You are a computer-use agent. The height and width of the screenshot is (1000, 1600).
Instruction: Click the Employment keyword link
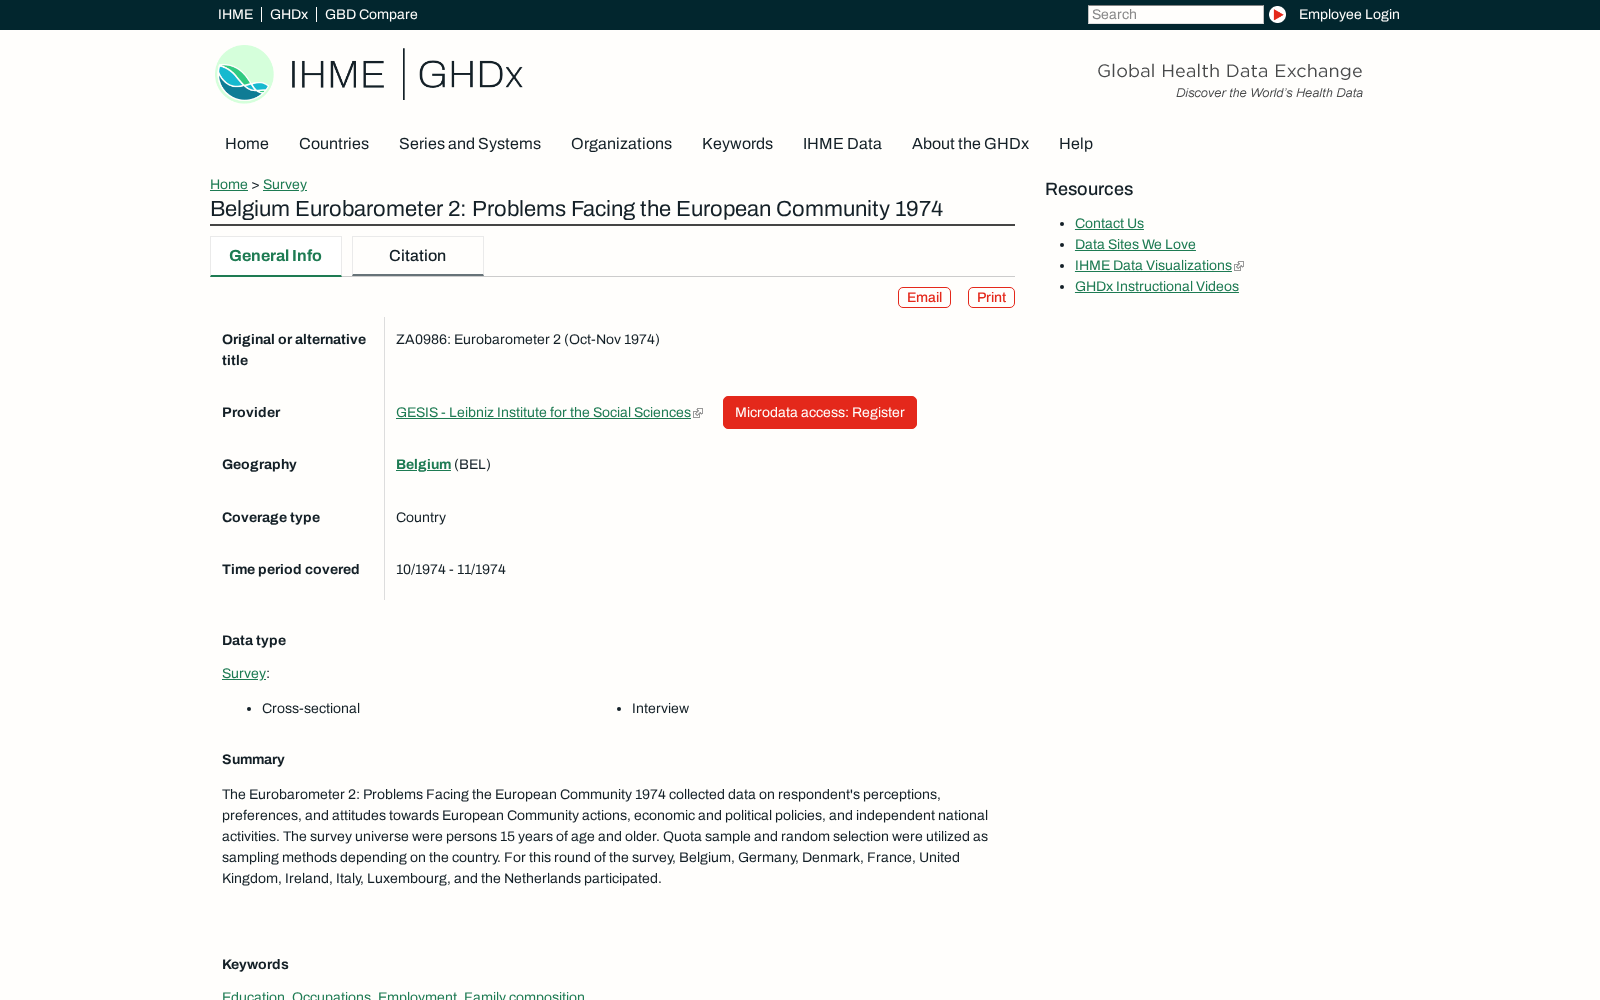click(x=417, y=995)
